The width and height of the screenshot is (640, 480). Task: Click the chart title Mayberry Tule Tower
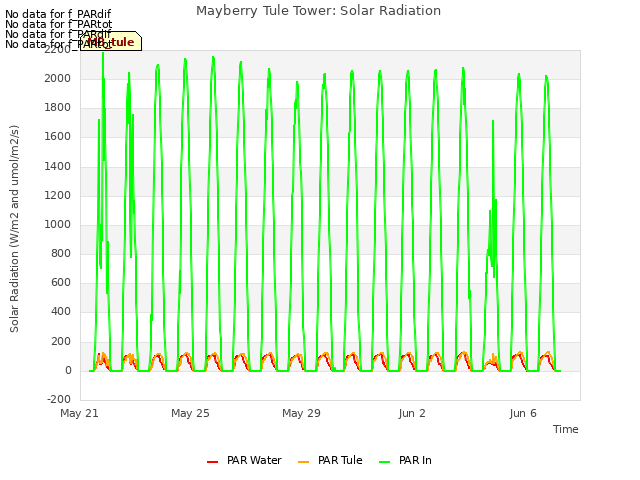click(318, 11)
